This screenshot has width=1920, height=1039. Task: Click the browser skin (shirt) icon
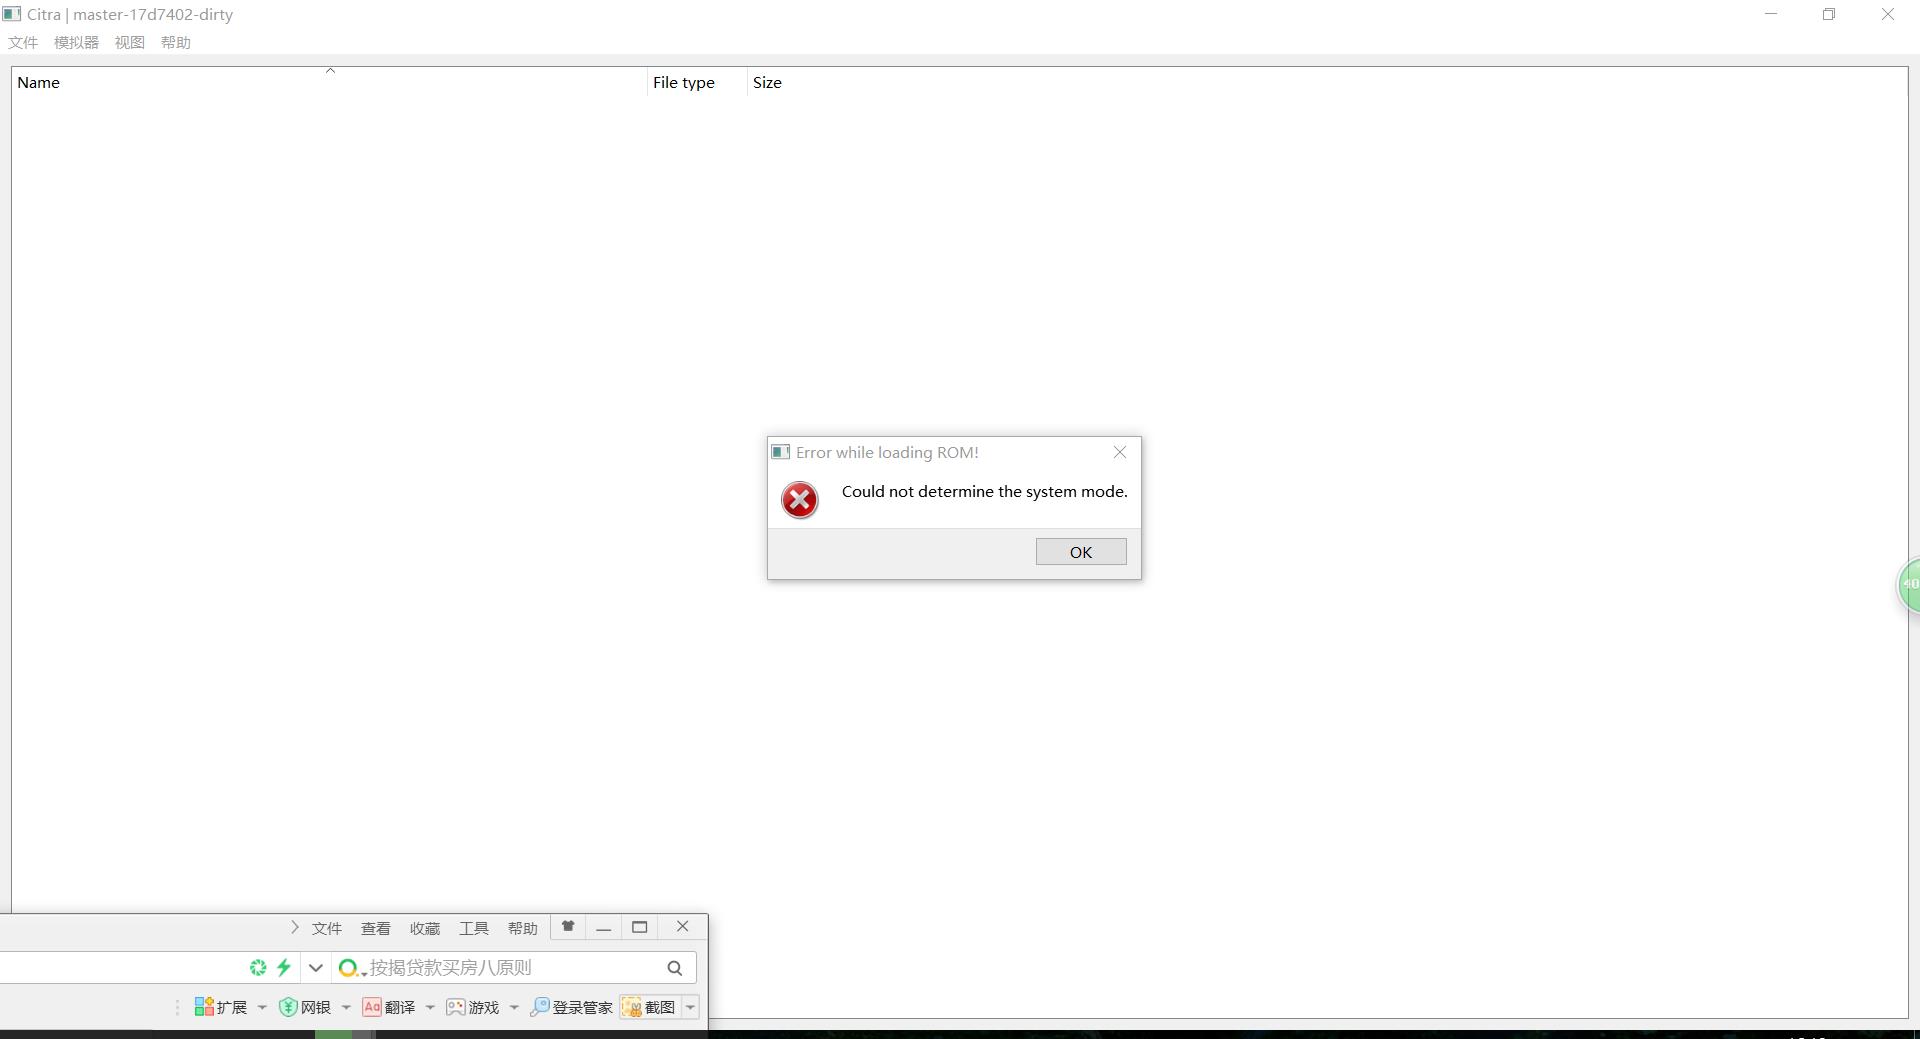(568, 926)
